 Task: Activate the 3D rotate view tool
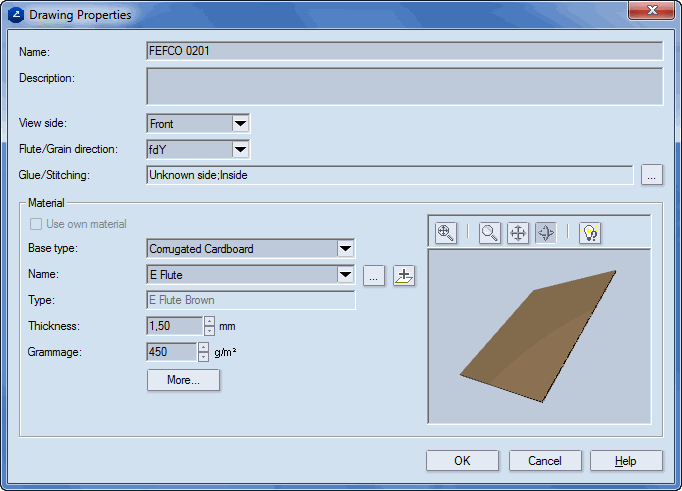[x=546, y=233]
